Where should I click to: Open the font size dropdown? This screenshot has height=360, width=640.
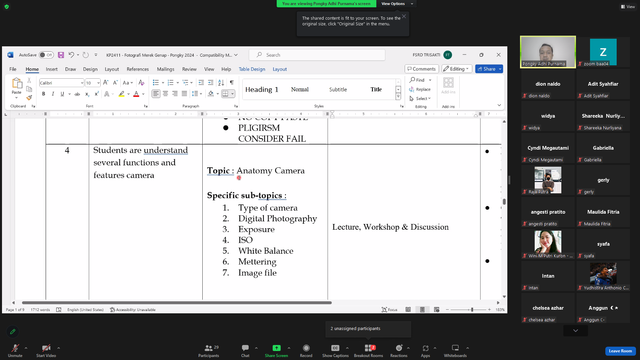[x=98, y=83]
